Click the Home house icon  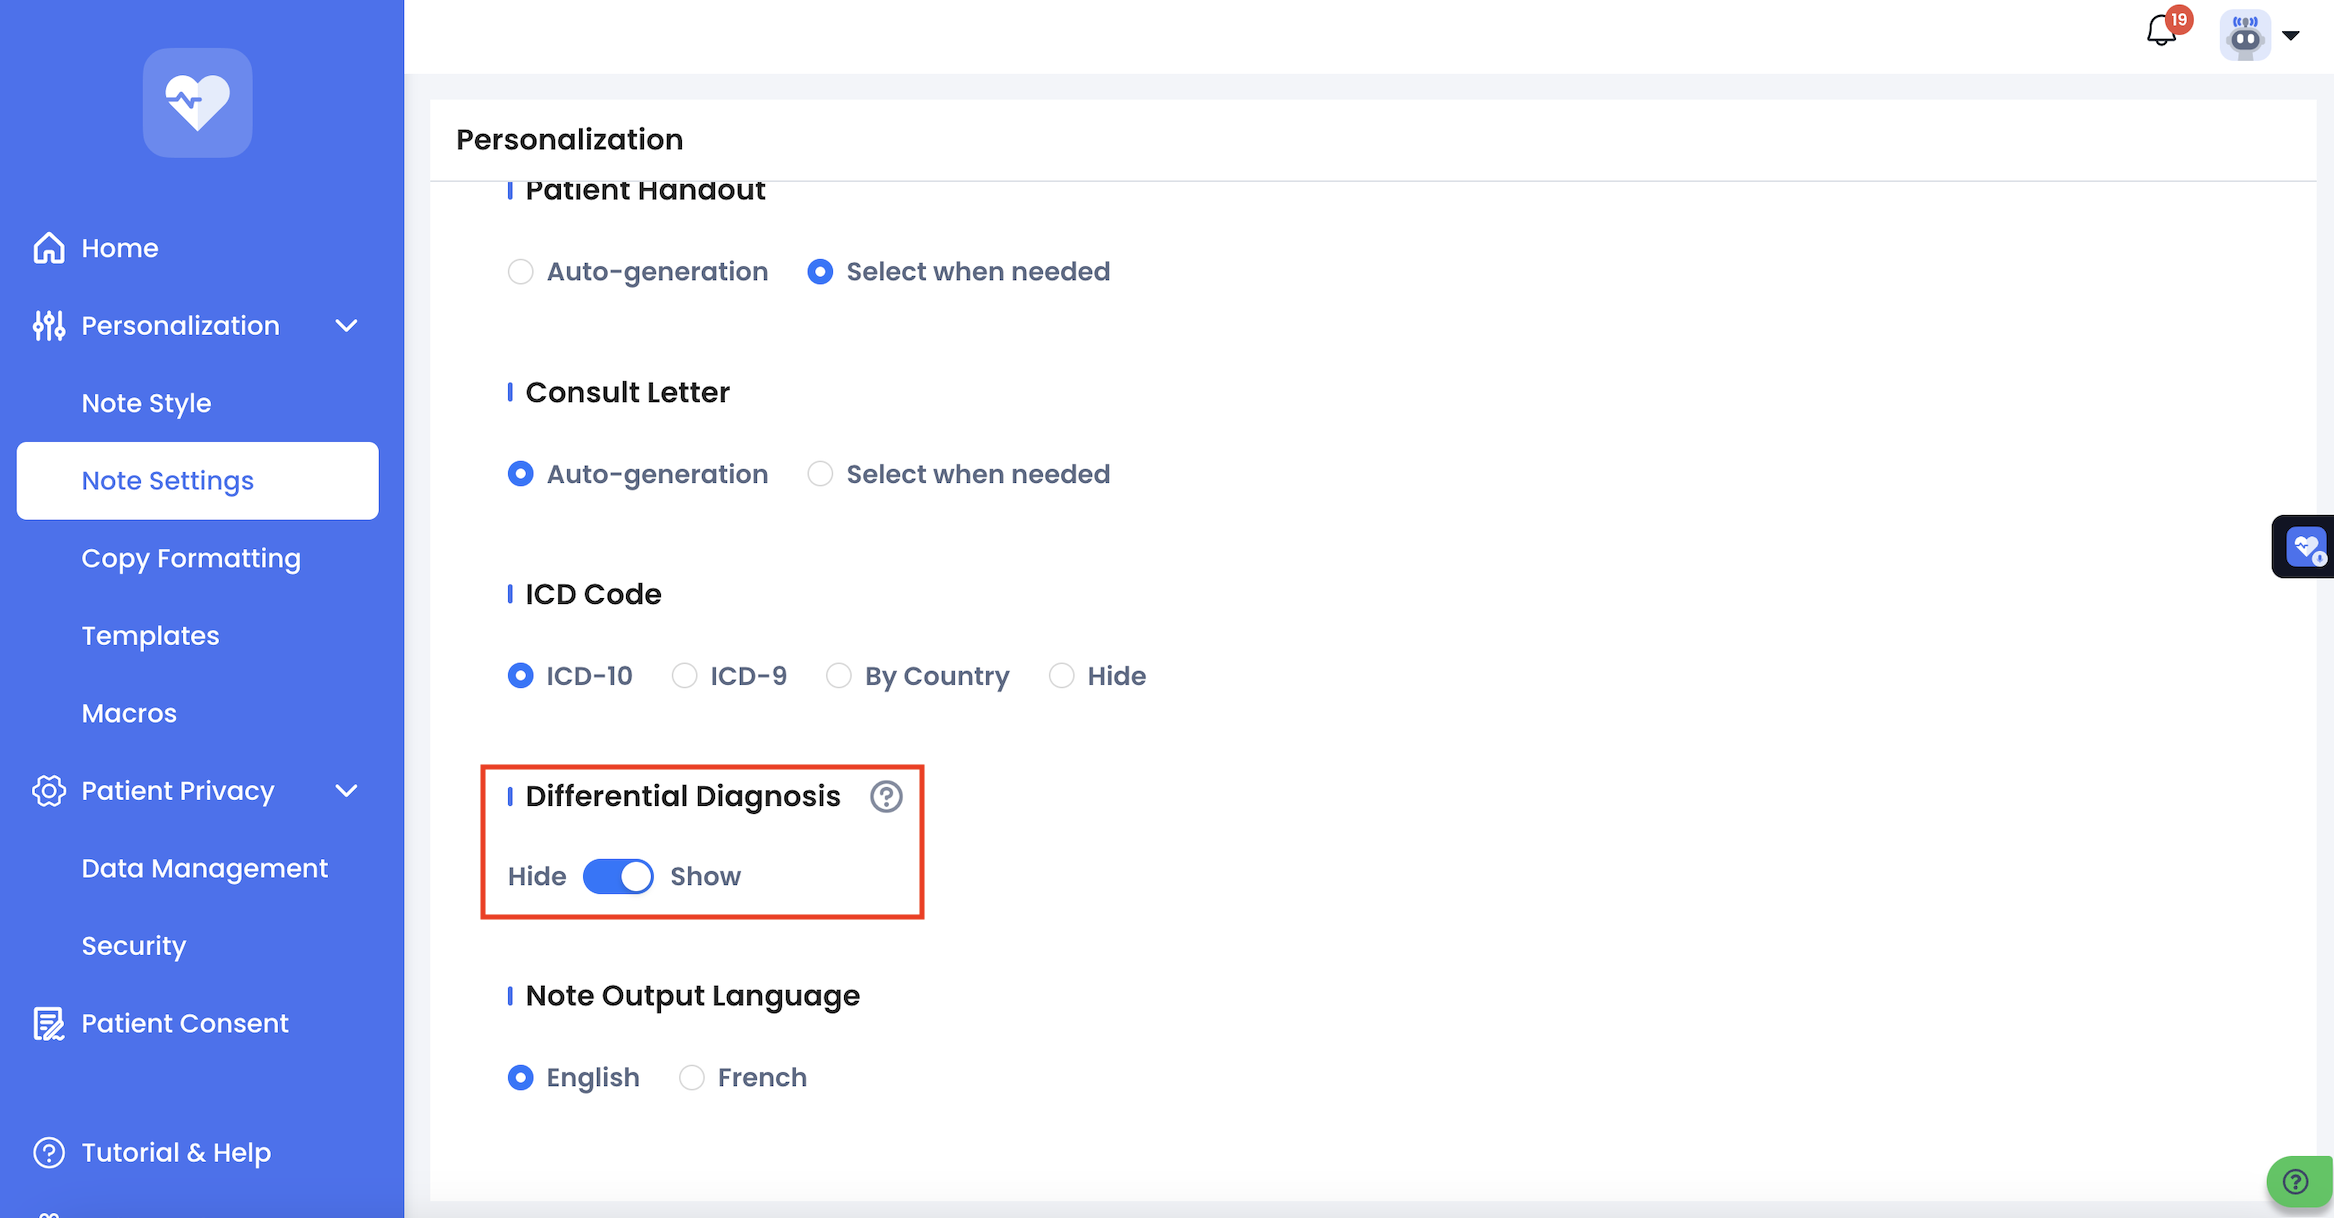click(x=48, y=248)
